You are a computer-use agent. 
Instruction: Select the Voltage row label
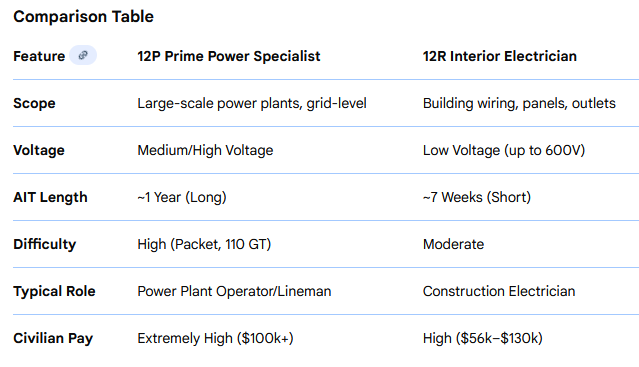pyautogui.click(x=39, y=150)
